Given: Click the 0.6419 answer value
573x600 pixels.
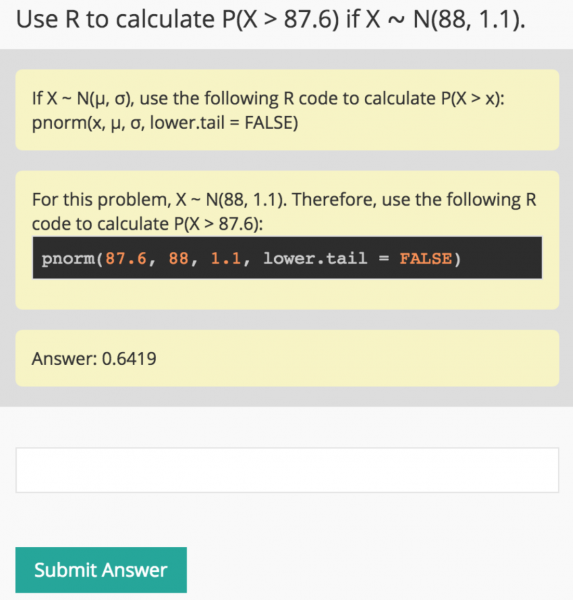Looking at the screenshot, I should [129, 359].
